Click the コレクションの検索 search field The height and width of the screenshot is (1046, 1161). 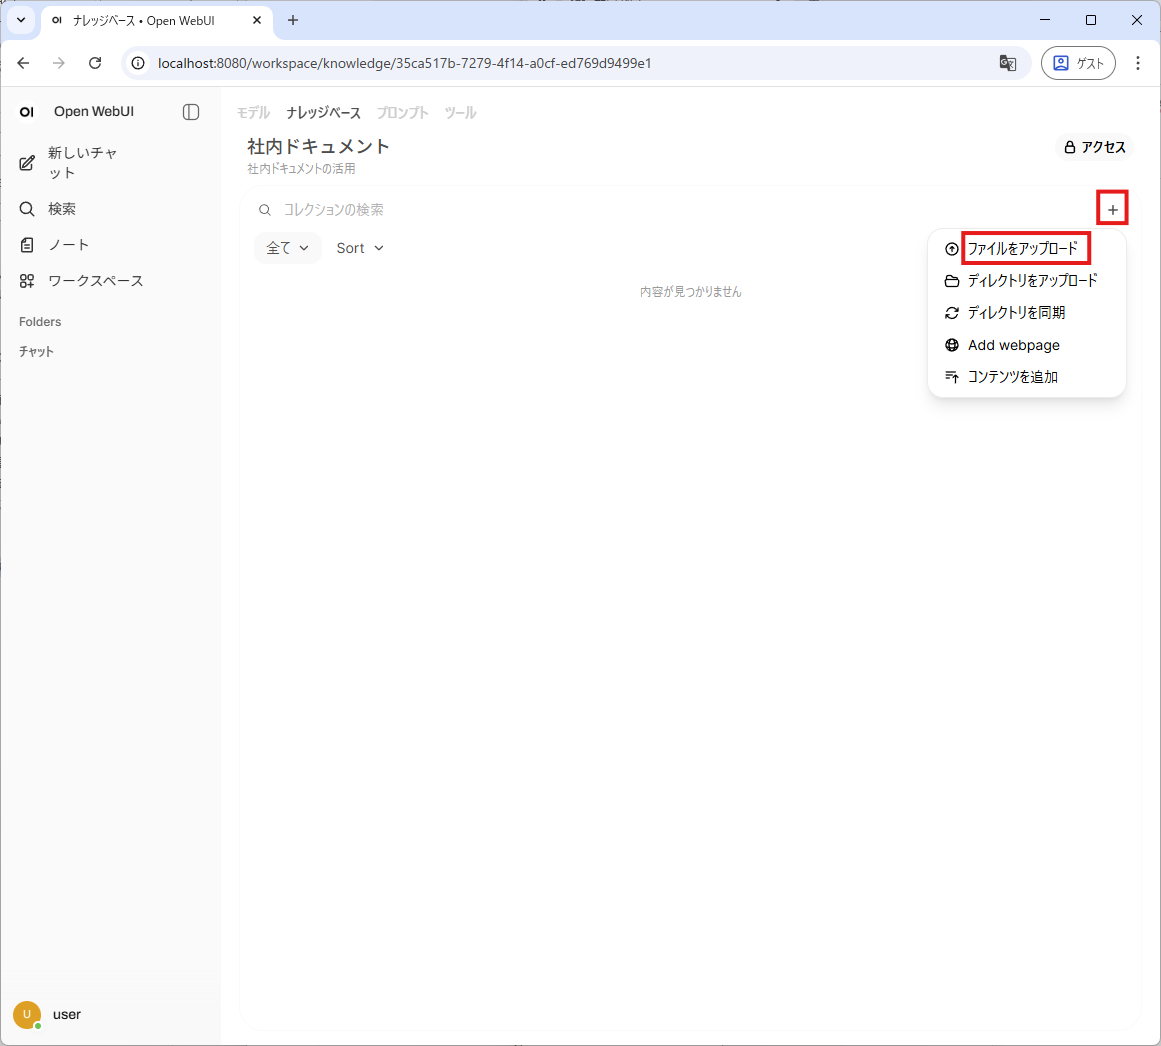click(680, 210)
